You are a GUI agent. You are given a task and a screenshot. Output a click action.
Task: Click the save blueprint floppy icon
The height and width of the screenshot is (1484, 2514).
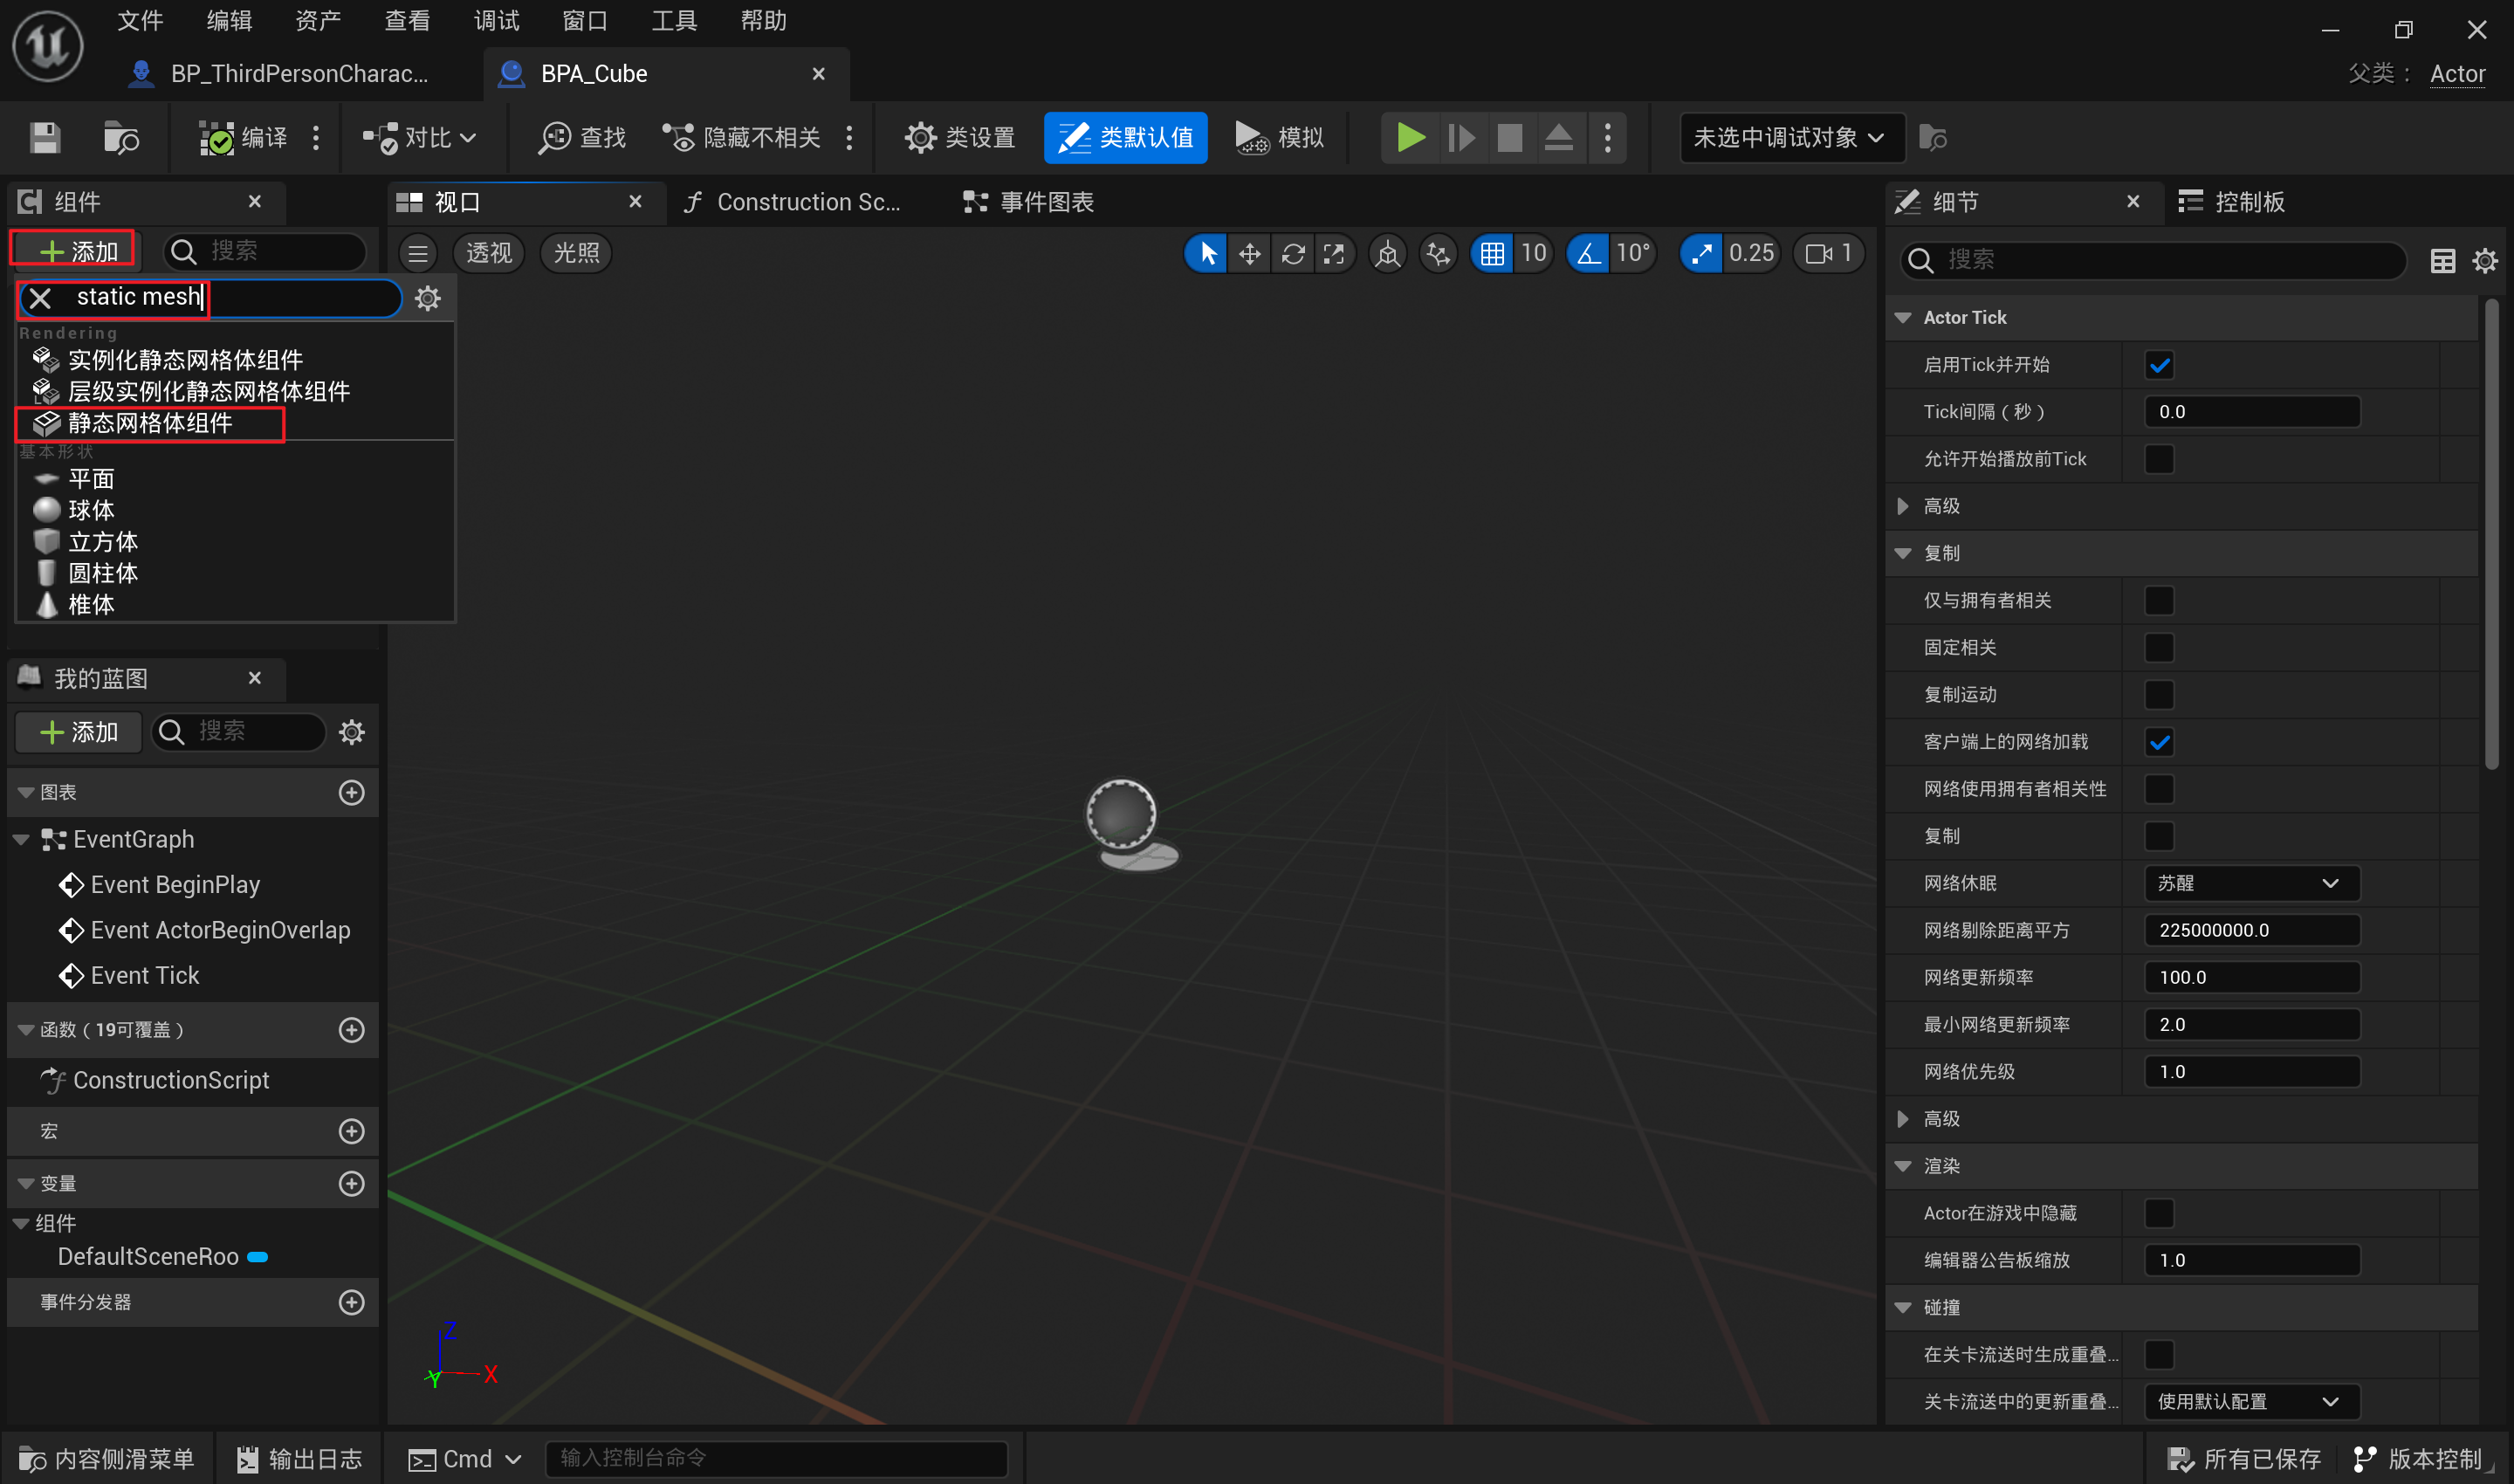45,137
